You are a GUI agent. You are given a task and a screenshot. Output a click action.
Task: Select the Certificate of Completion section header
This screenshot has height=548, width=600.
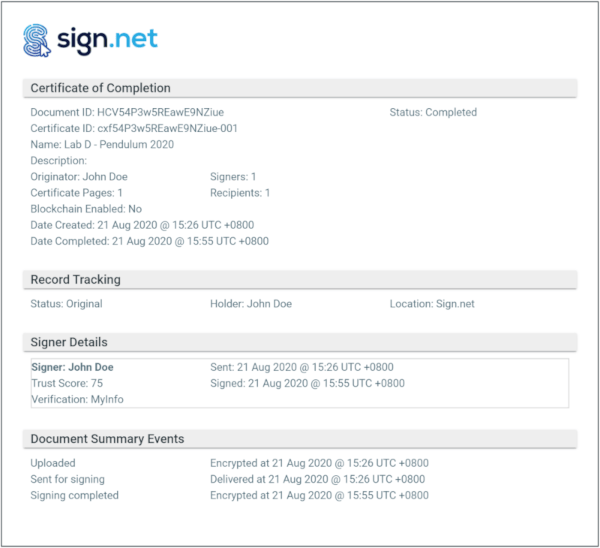click(100, 88)
